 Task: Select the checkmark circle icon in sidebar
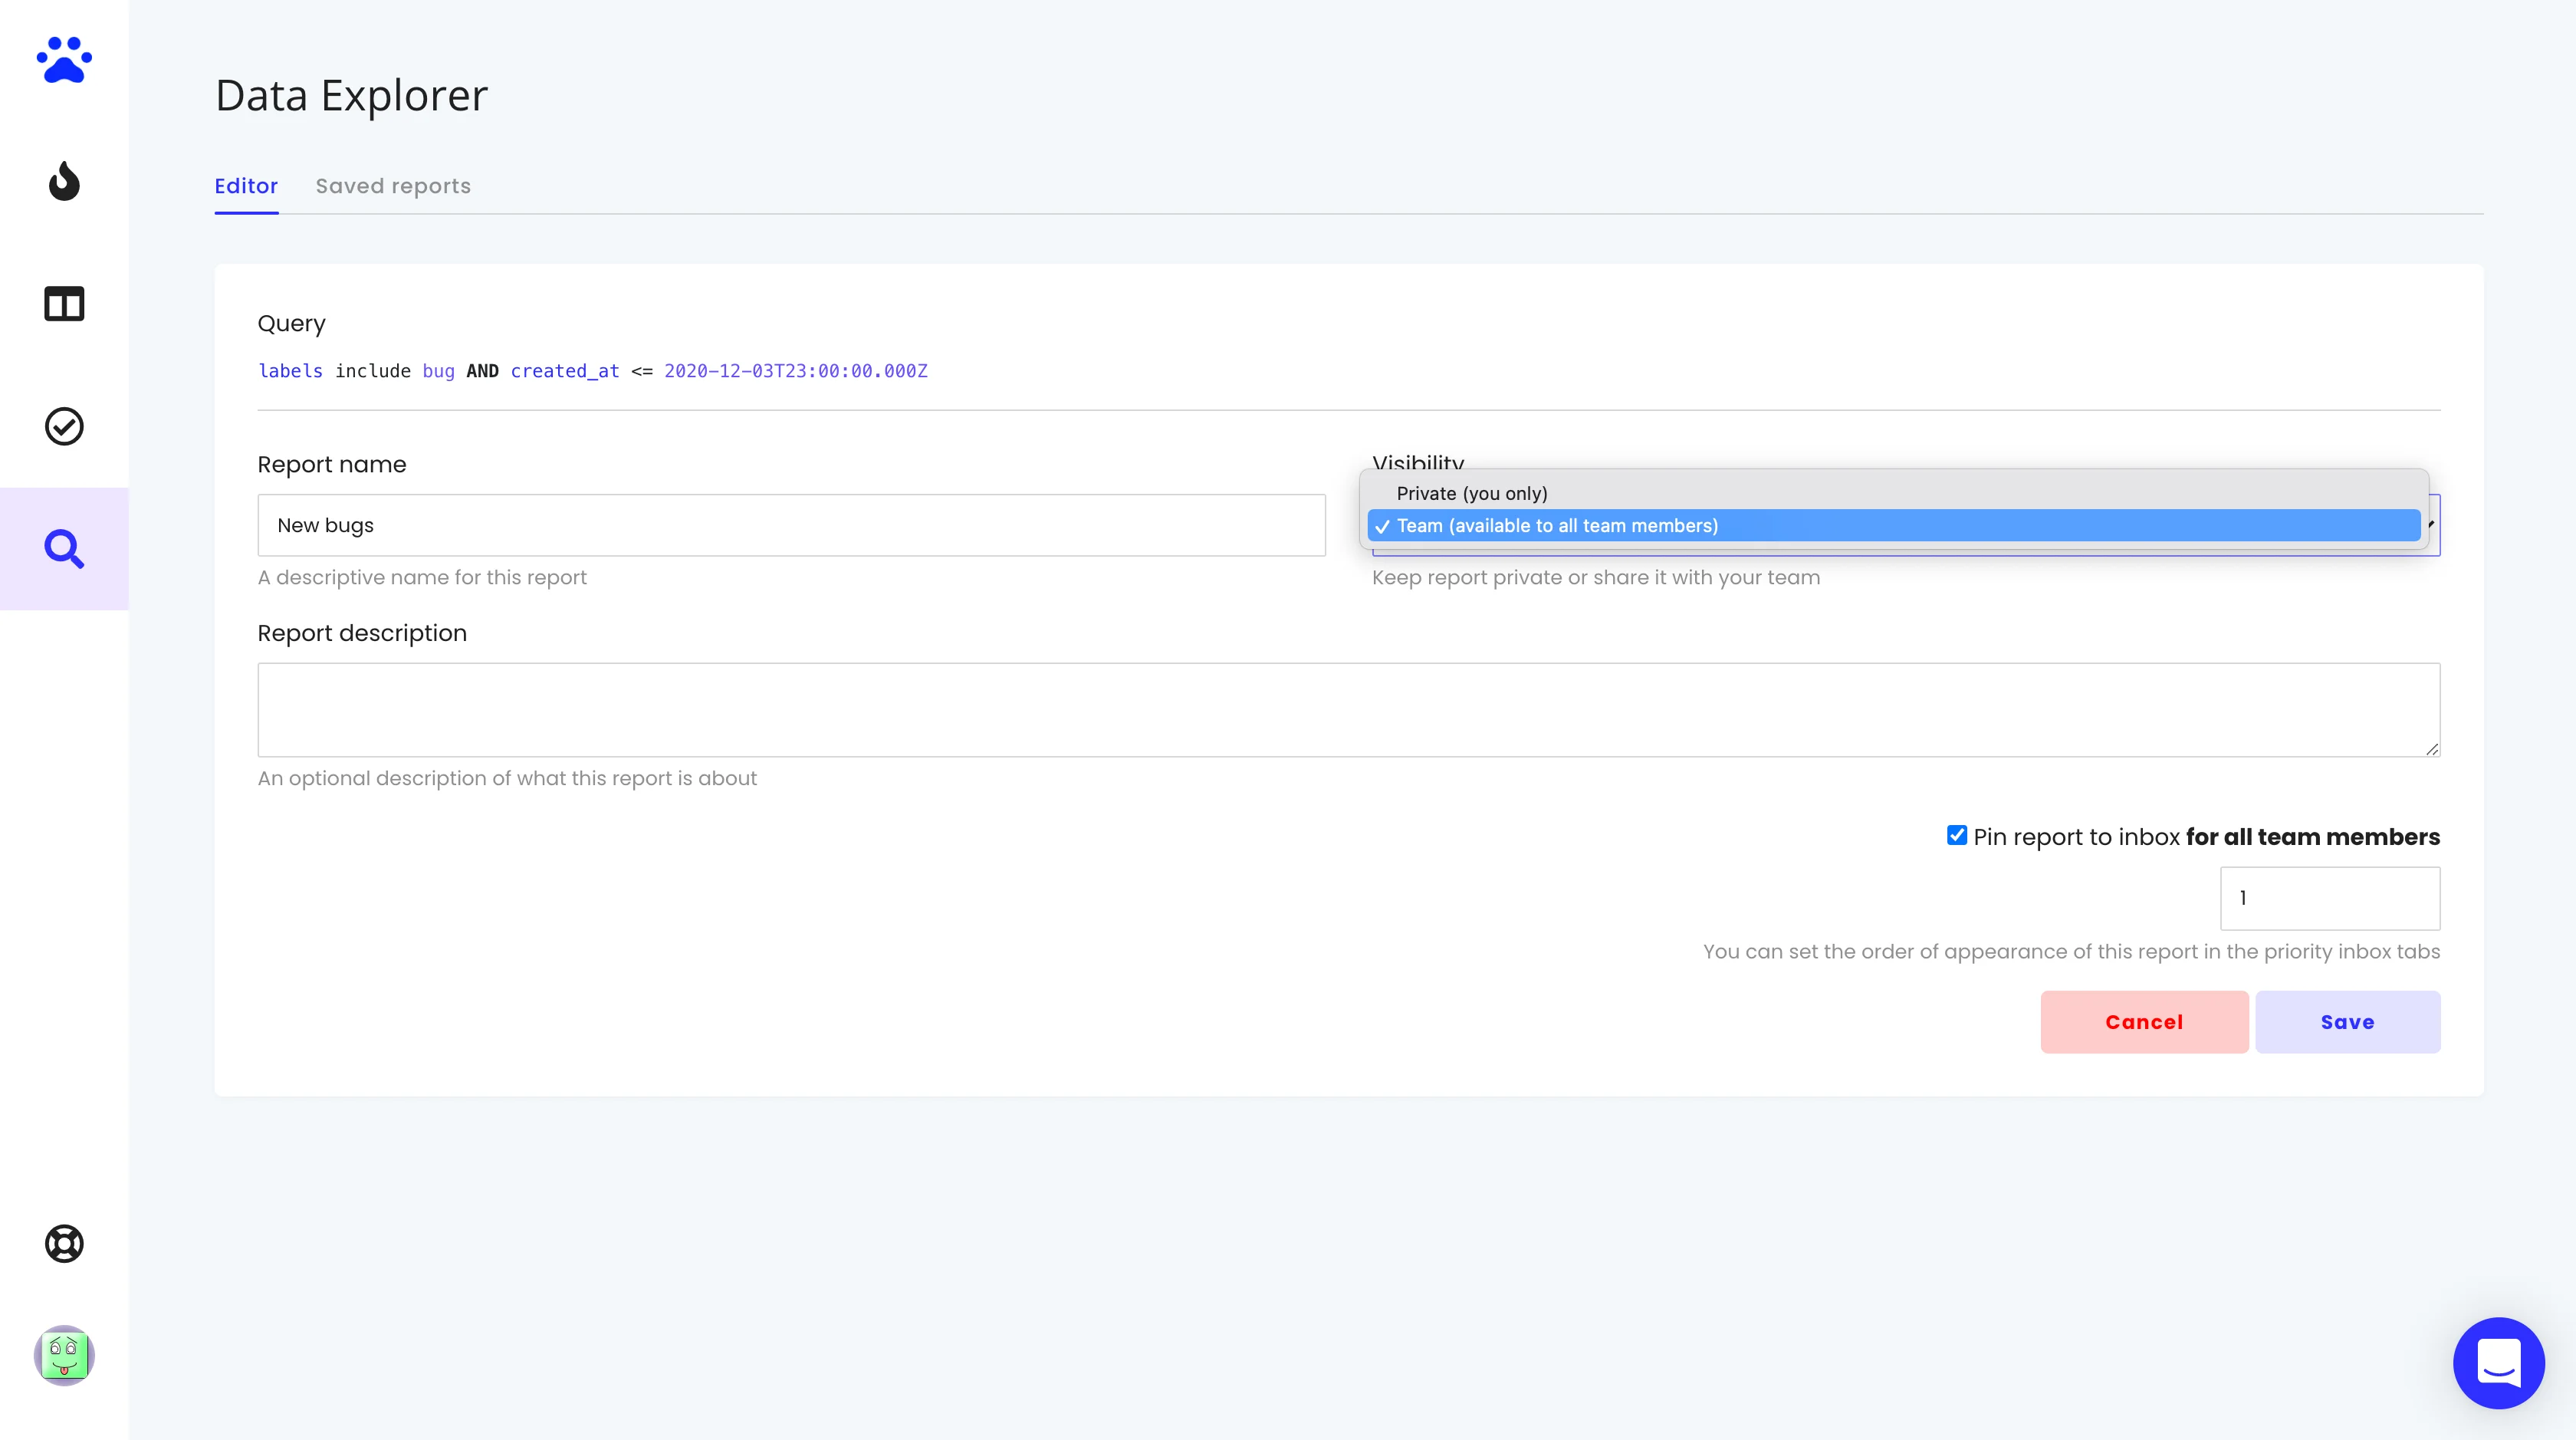pos(64,426)
